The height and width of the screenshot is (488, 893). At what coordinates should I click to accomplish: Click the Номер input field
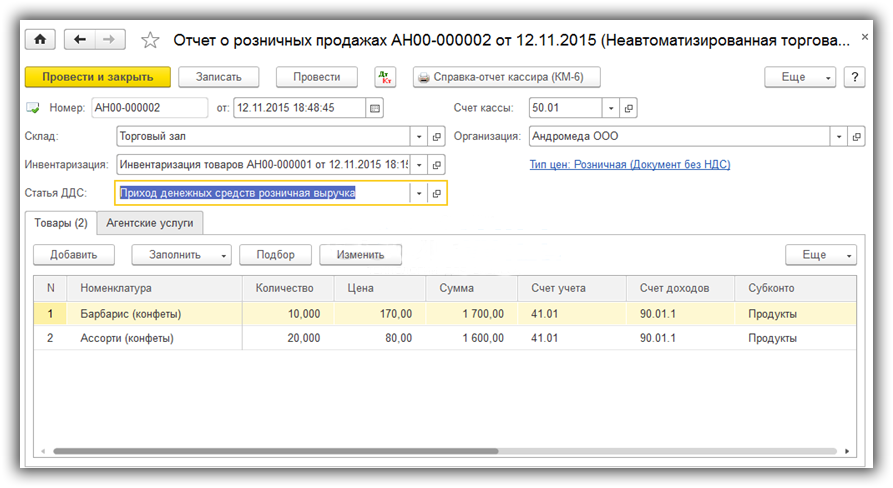pos(150,108)
